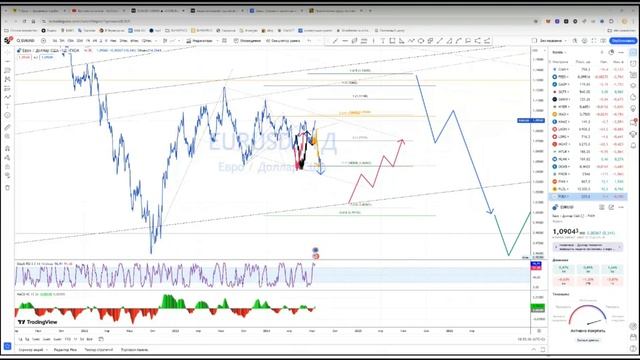640x360 pixels.
Task: Select the 15м timeframe
Action: click(x=70, y=41)
